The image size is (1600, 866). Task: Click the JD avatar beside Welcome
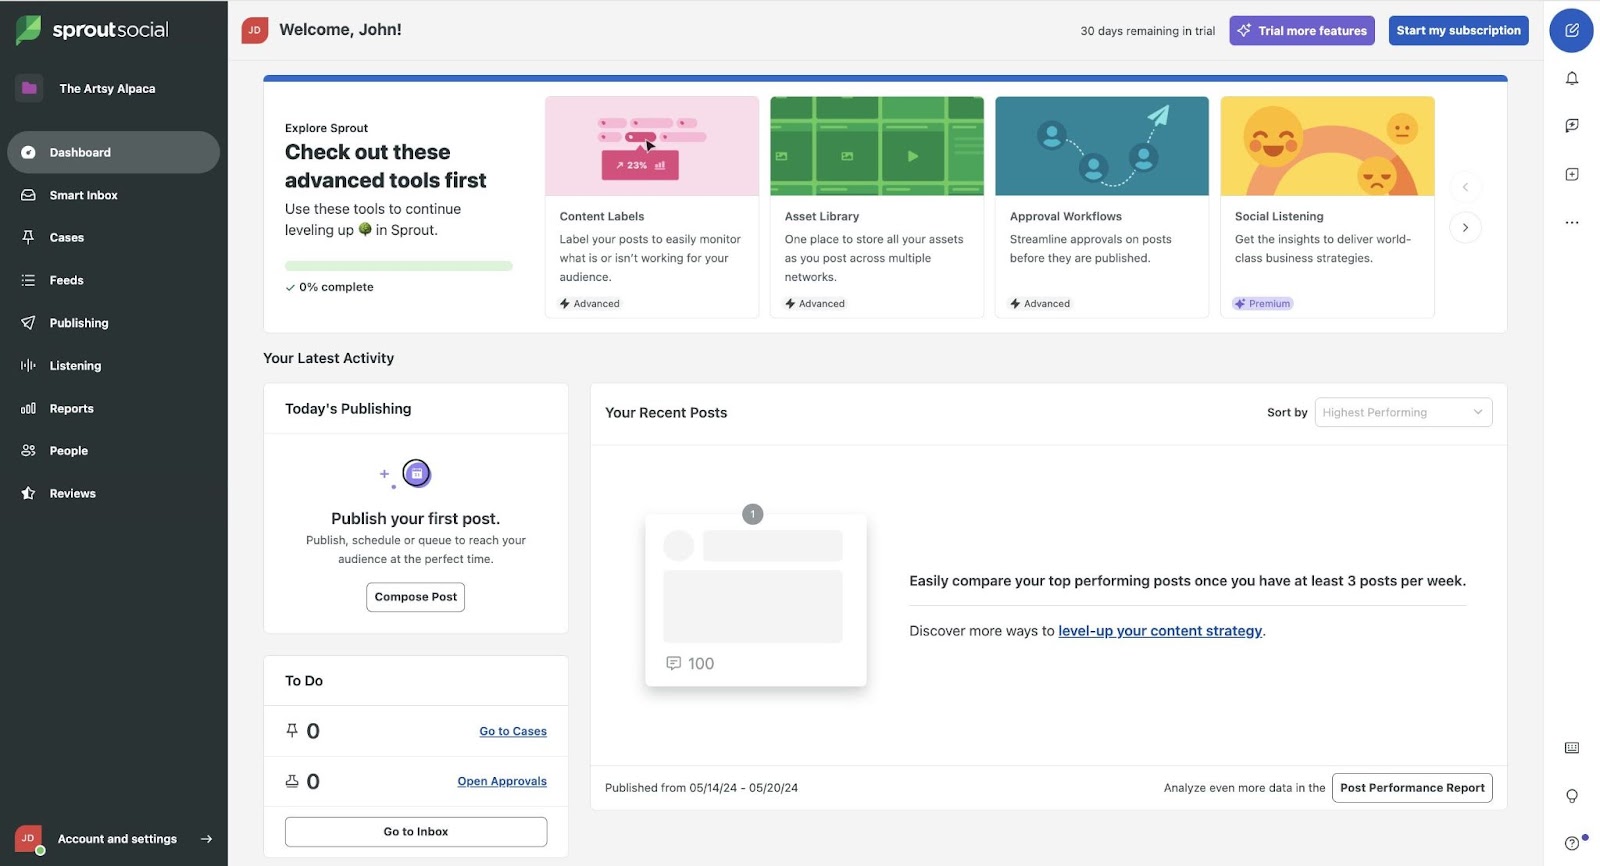click(x=254, y=30)
